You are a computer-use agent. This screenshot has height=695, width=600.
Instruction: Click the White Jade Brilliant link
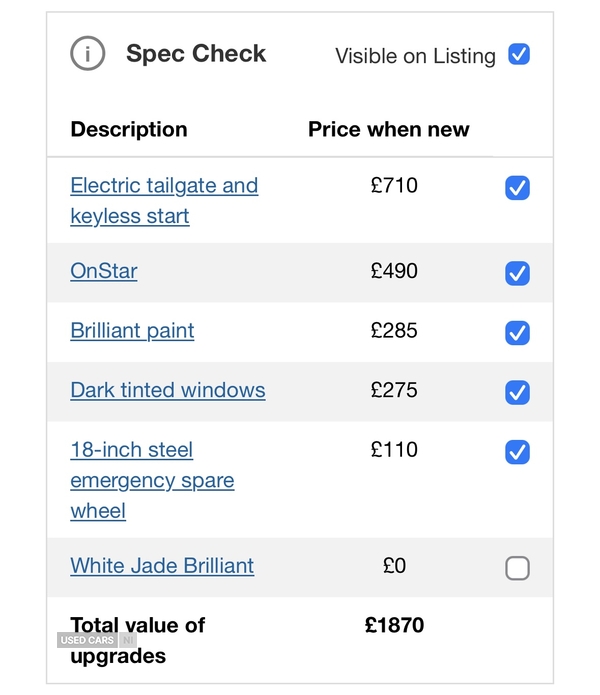162,566
